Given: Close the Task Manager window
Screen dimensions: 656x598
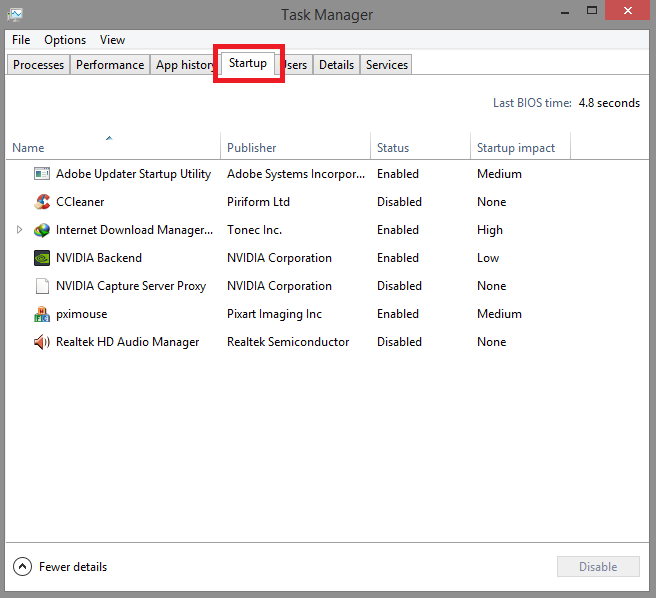Looking at the screenshot, I should (x=628, y=10).
